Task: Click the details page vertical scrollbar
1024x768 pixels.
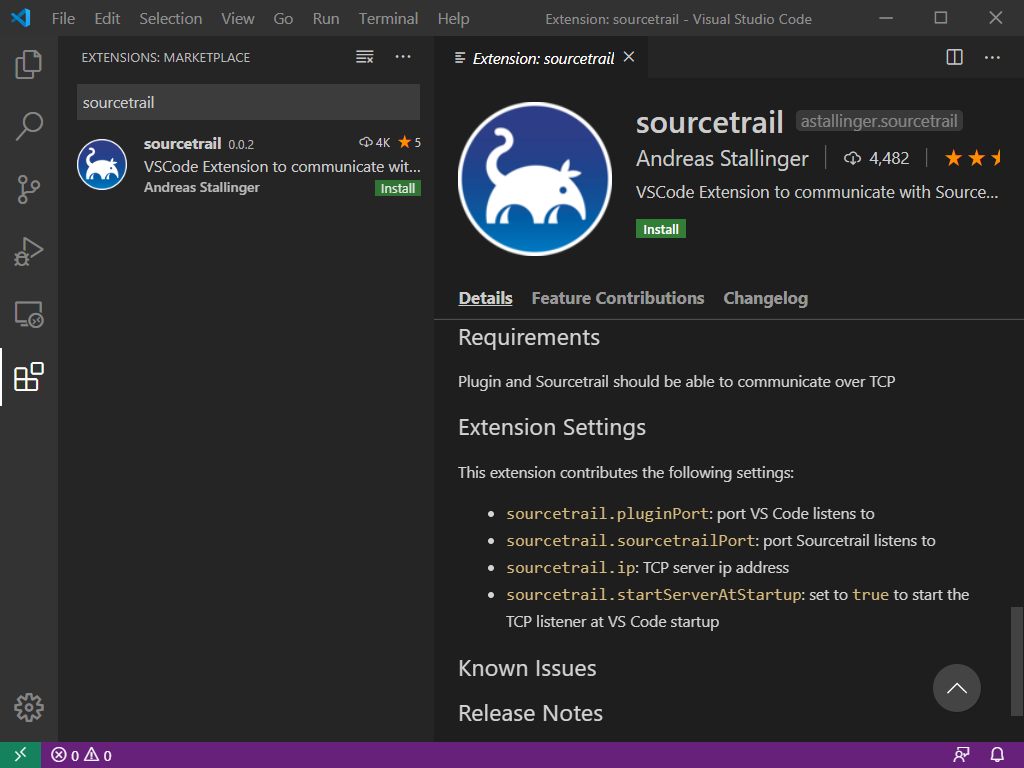Action: (1016, 660)
